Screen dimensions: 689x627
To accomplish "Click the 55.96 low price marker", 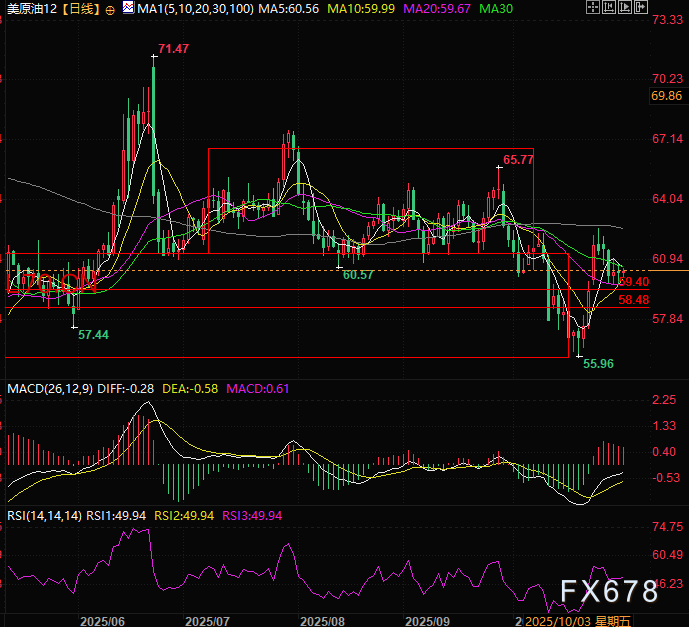I will 598,365.
